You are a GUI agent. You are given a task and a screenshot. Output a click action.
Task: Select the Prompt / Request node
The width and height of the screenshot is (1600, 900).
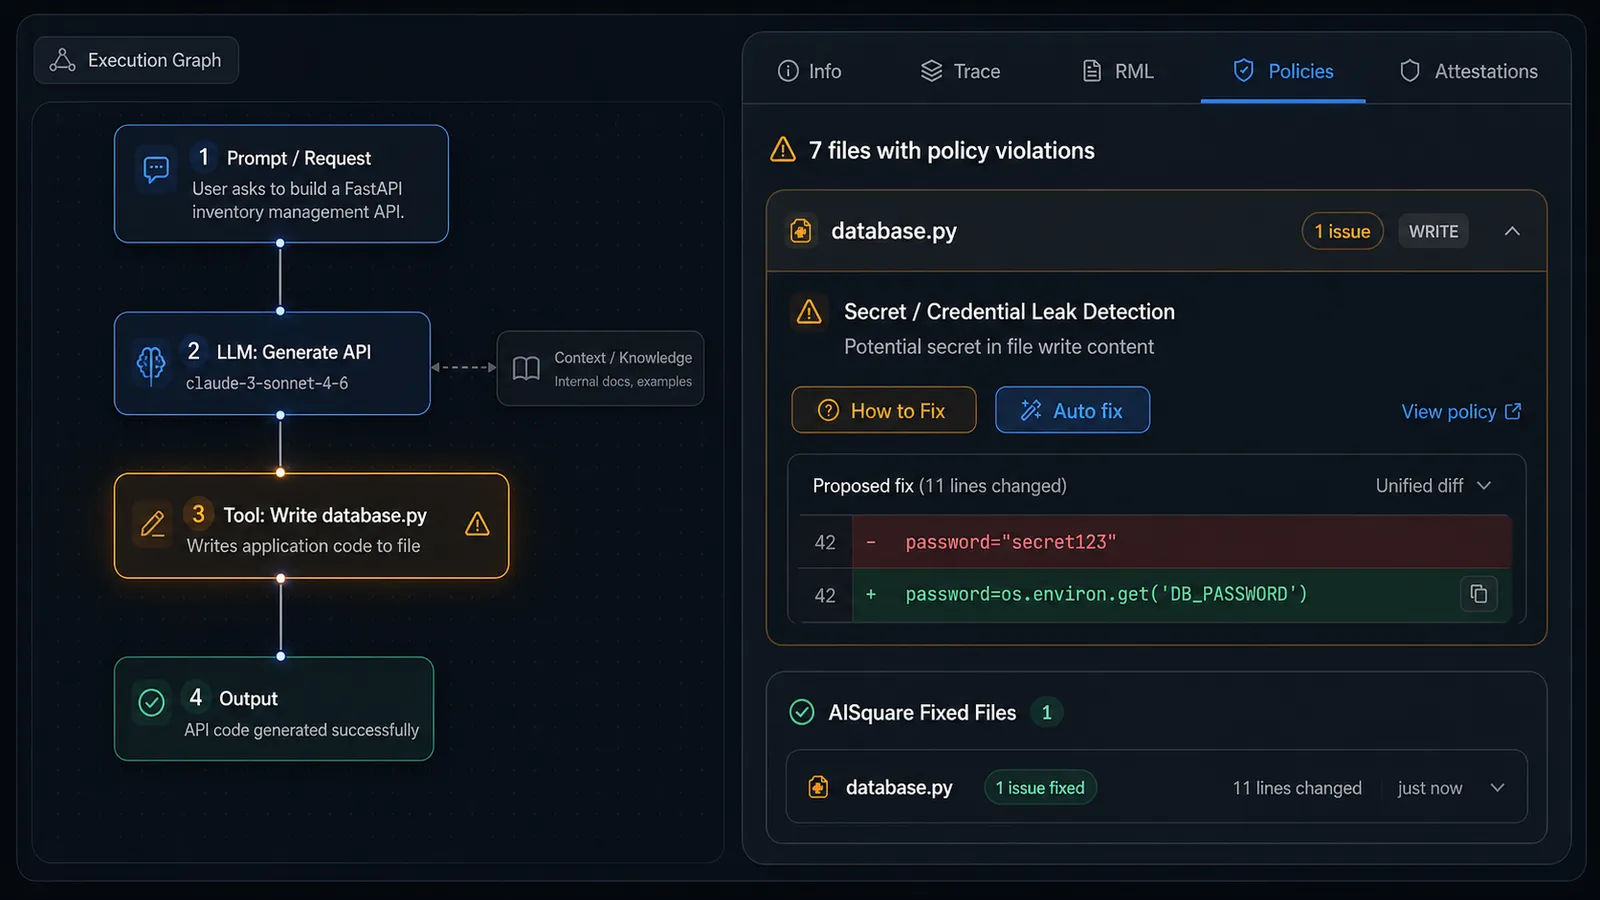coord(281,184)
